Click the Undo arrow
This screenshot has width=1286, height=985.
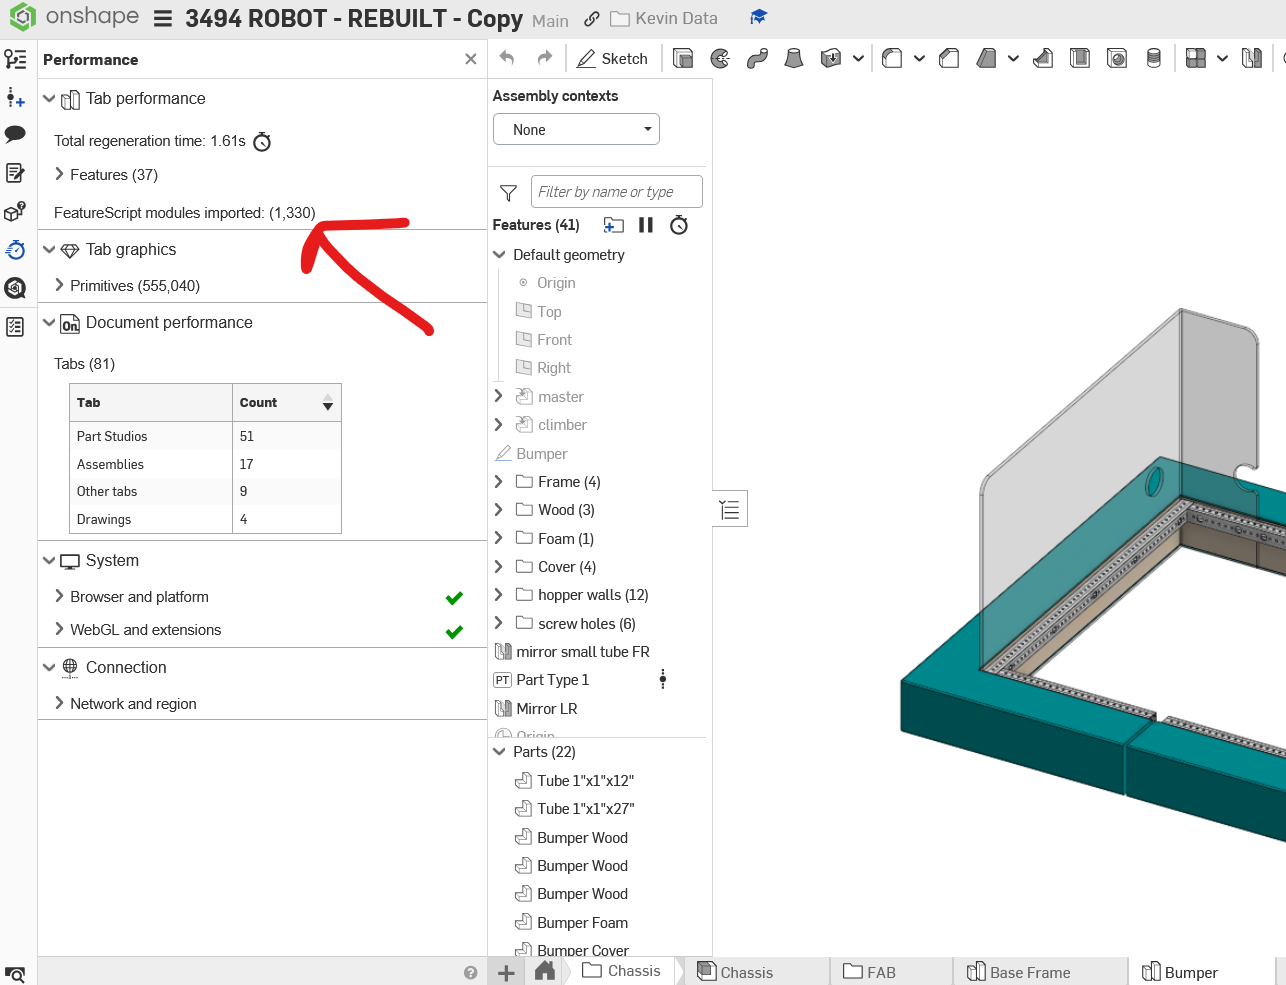coord(507,58)
